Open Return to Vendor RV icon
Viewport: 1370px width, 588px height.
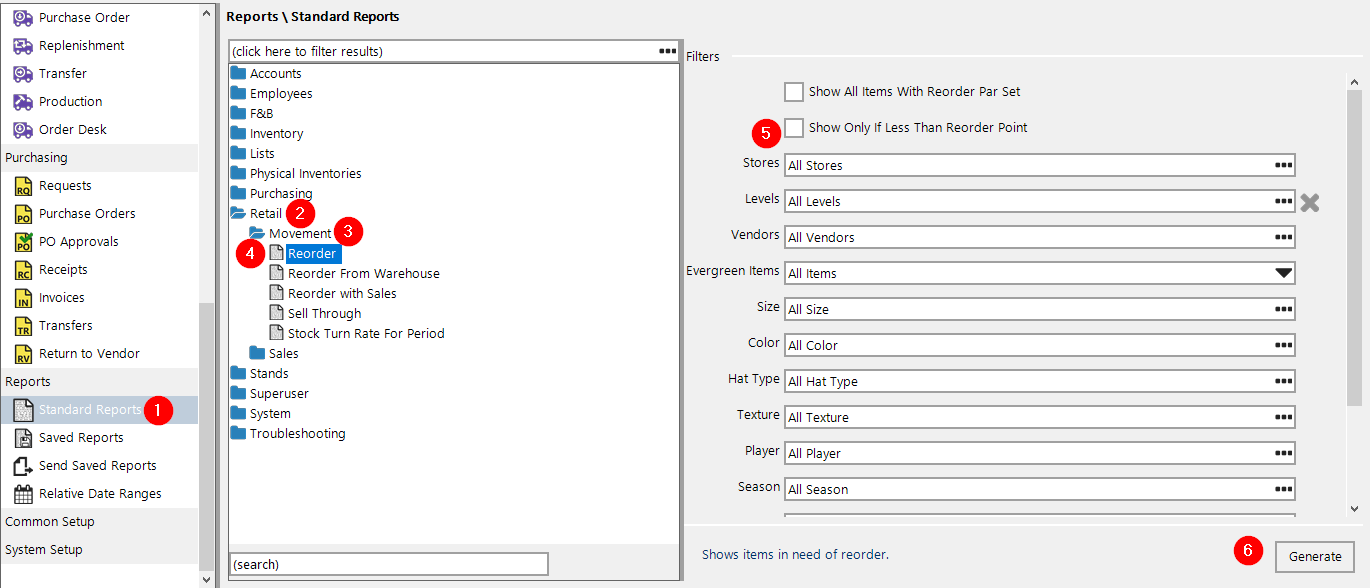[23, 354]
